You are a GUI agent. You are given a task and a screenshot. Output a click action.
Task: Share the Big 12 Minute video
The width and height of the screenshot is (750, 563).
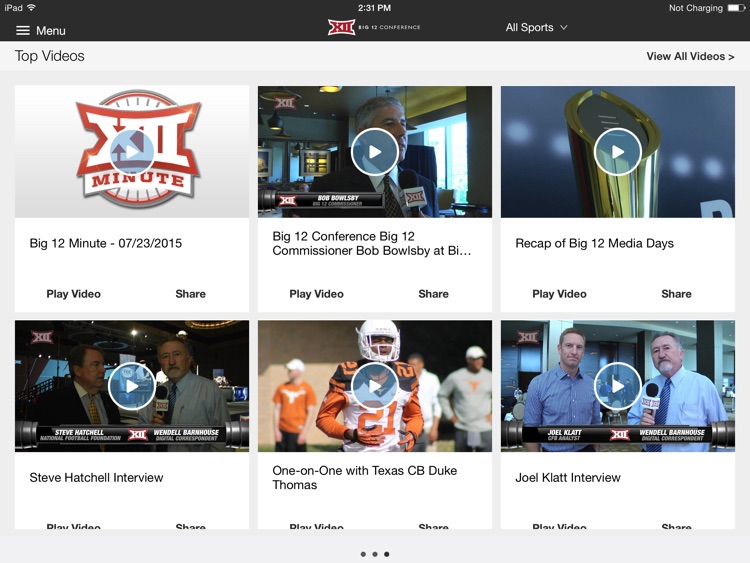[x=190, y=294]
